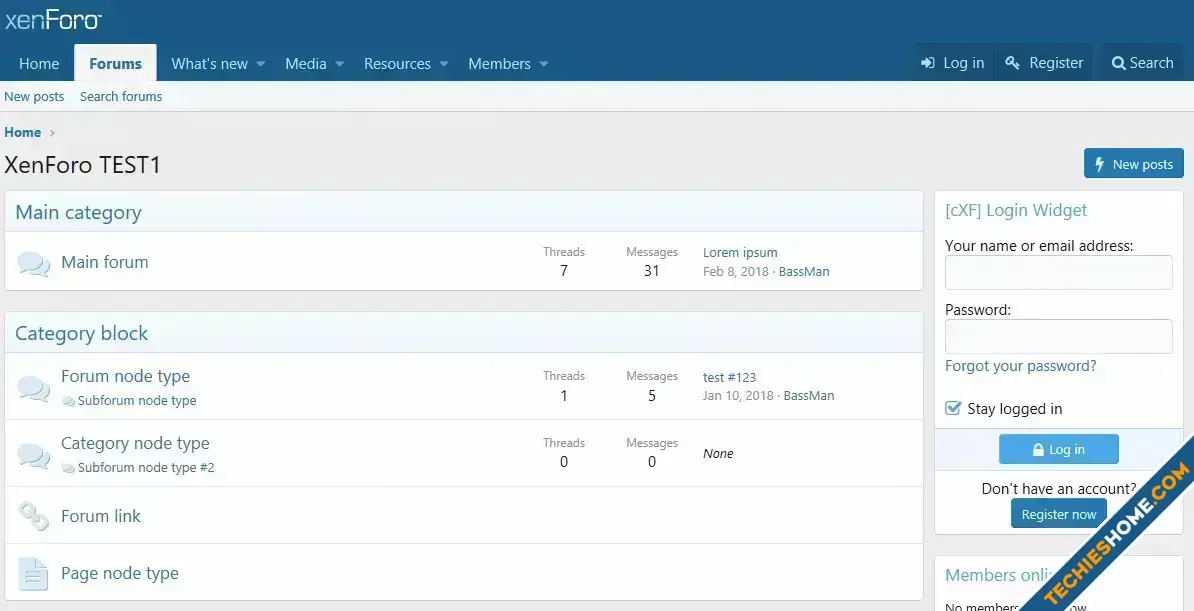
Task: Focus the Your name or email address field
Action: click(1058, 272)
